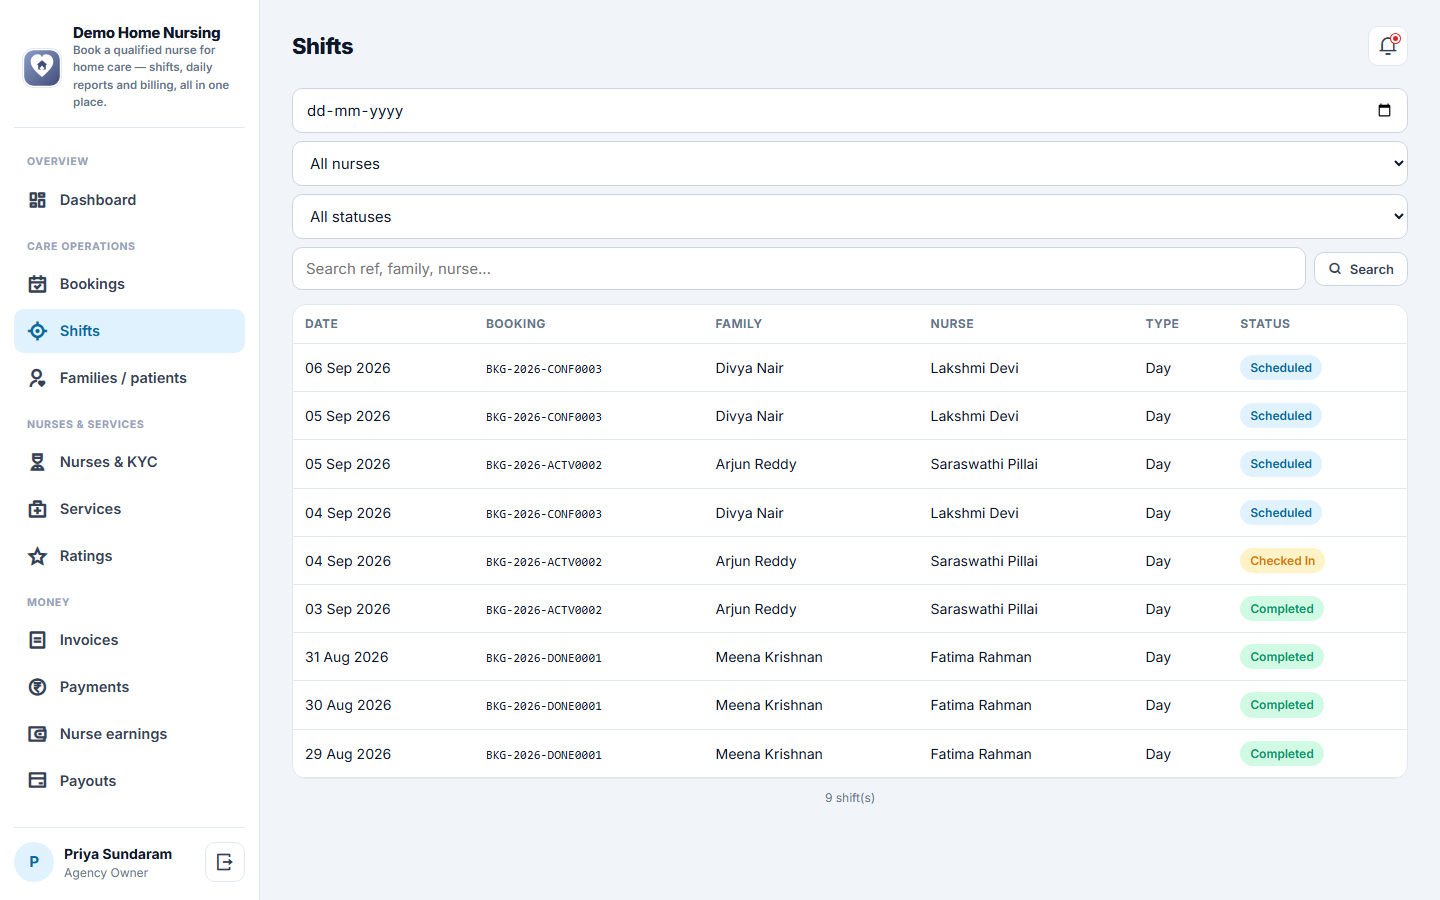Click the 29 Aug 2026 date cell
Viewport: 1440px width, 900px height.
coord(348,754)
